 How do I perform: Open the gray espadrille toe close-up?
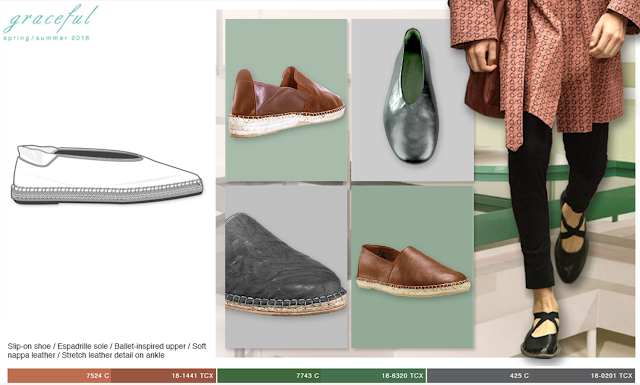[286, 267]
